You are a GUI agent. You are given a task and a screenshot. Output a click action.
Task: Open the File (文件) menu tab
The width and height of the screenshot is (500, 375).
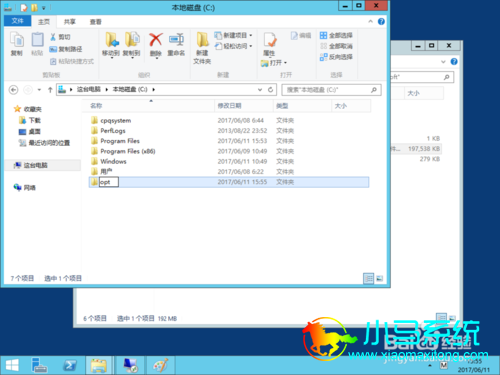17,21
